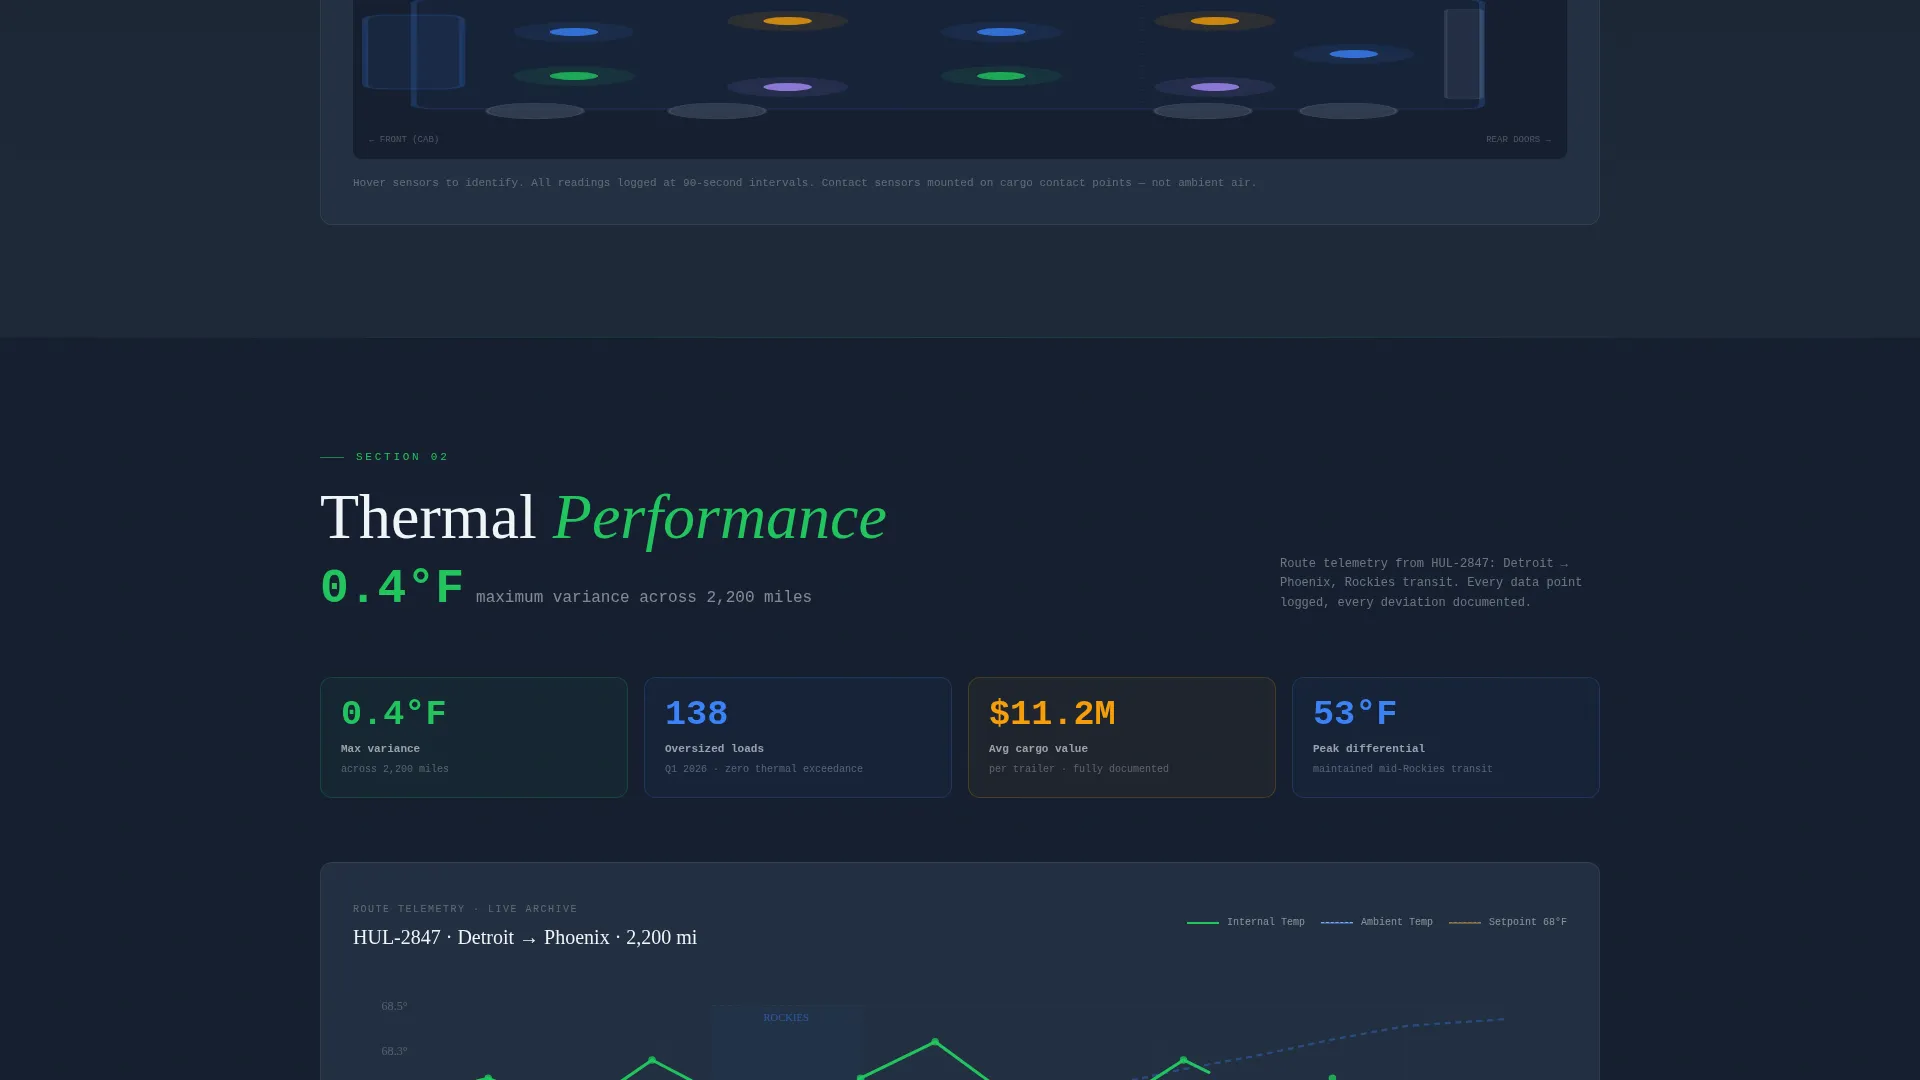Click 'ROUTE TELEMETRY · LIVE ARCHIVE' label

[x=465, y=909]
